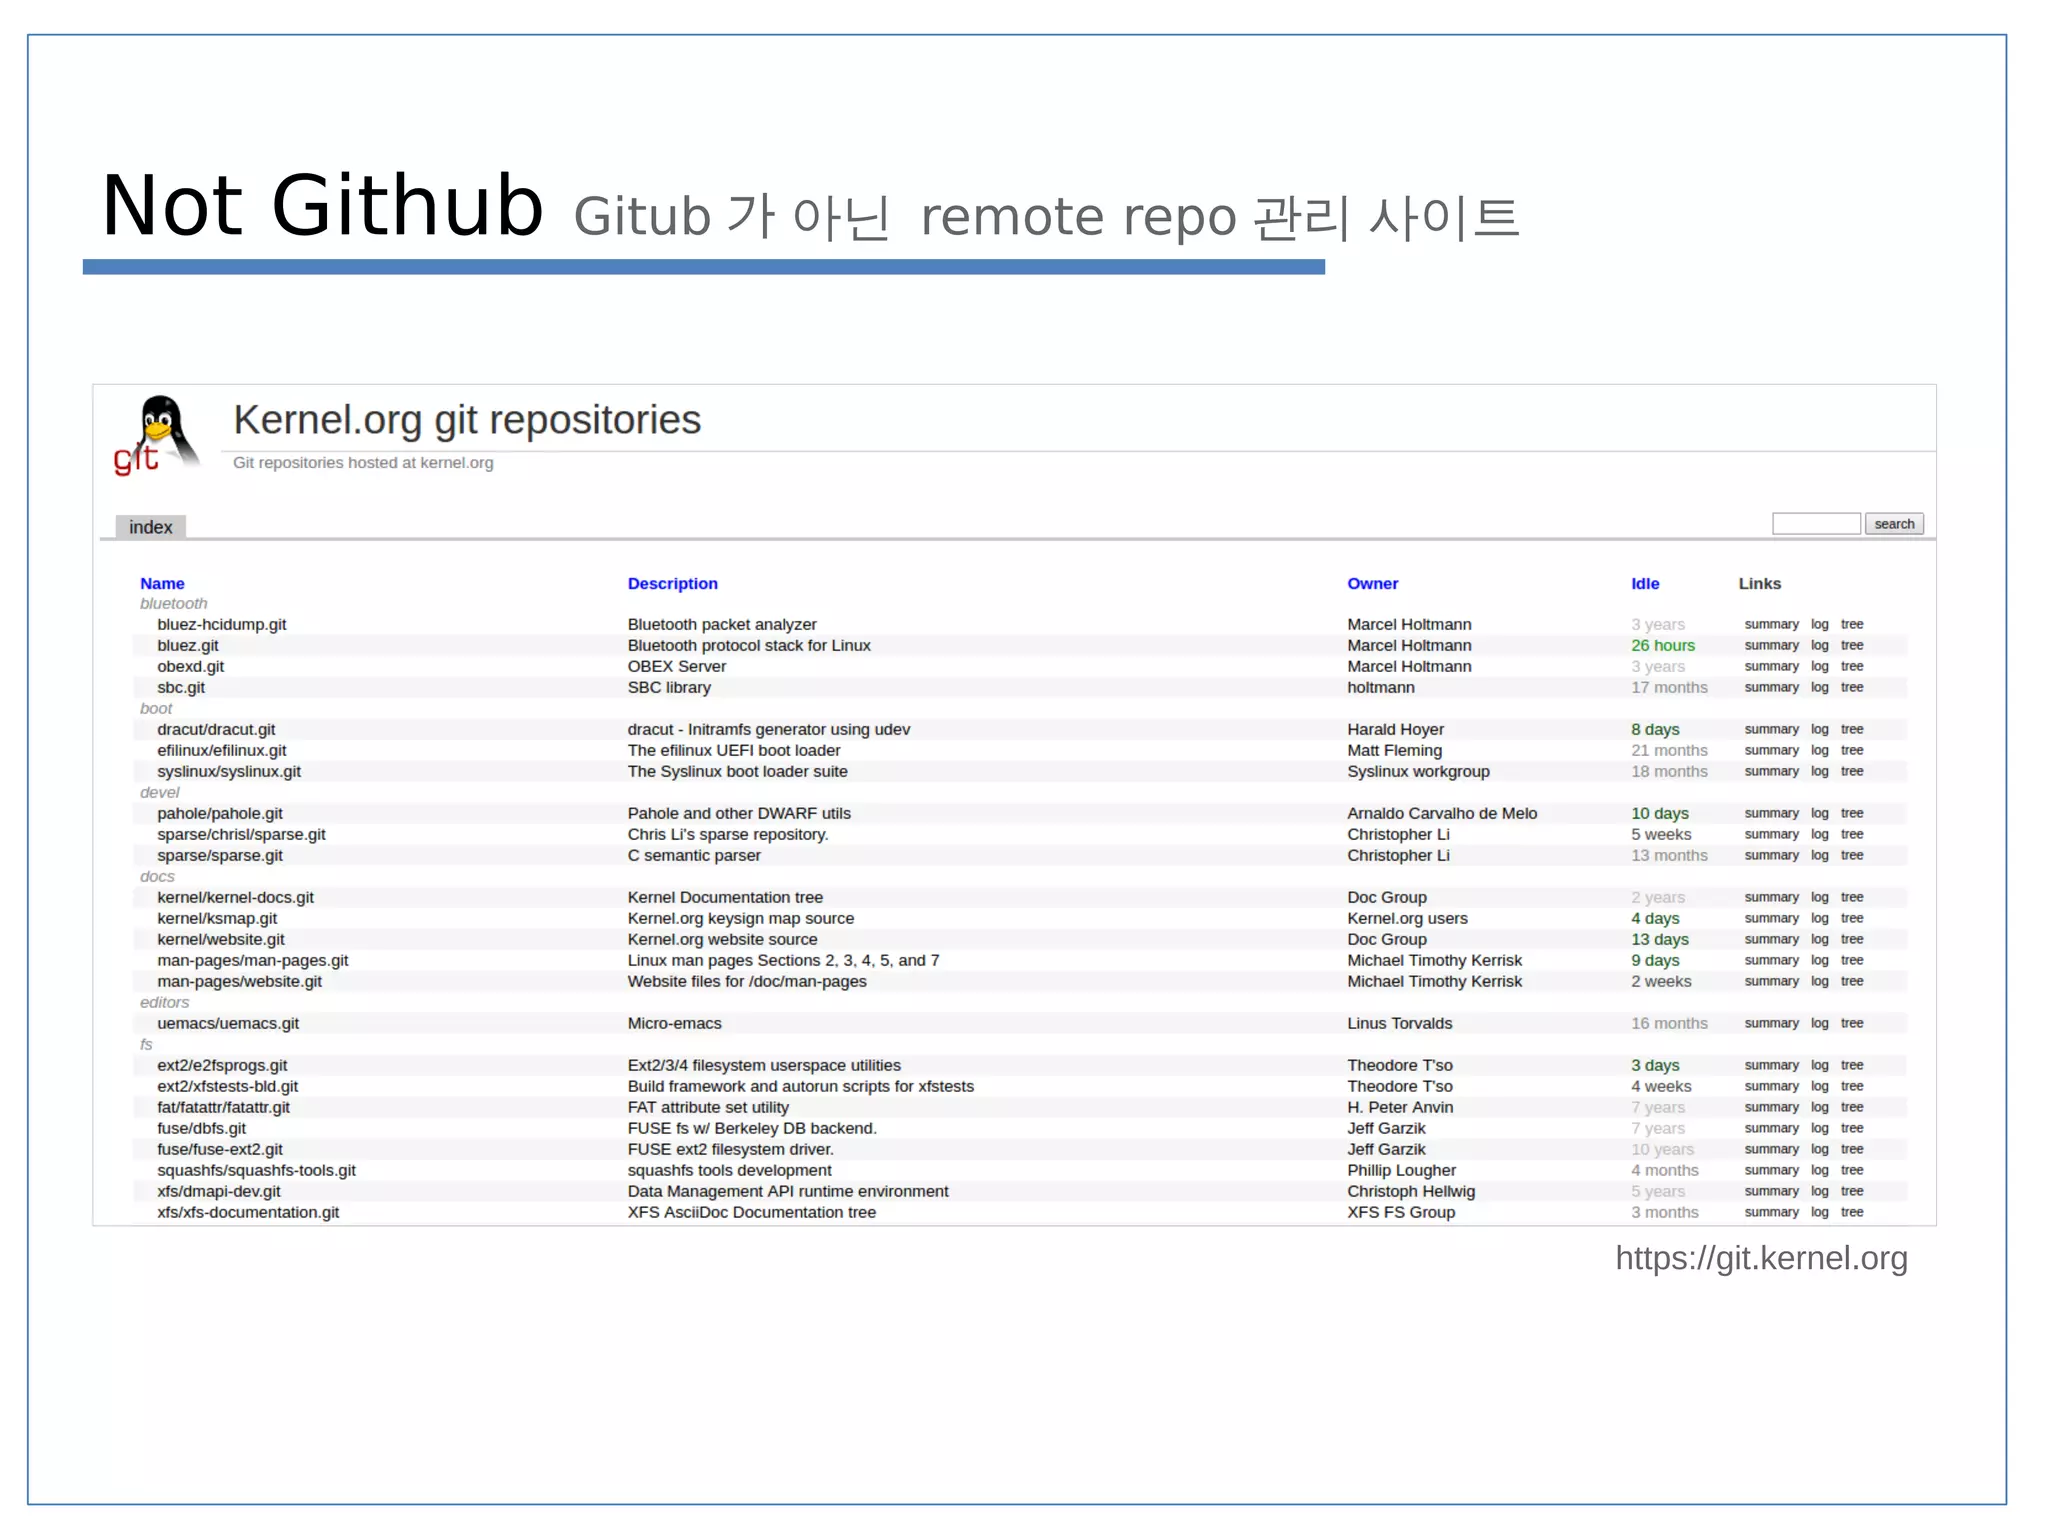
Task: Click tree link for sparse/sparse.git row
Action: coord(1852,856)
